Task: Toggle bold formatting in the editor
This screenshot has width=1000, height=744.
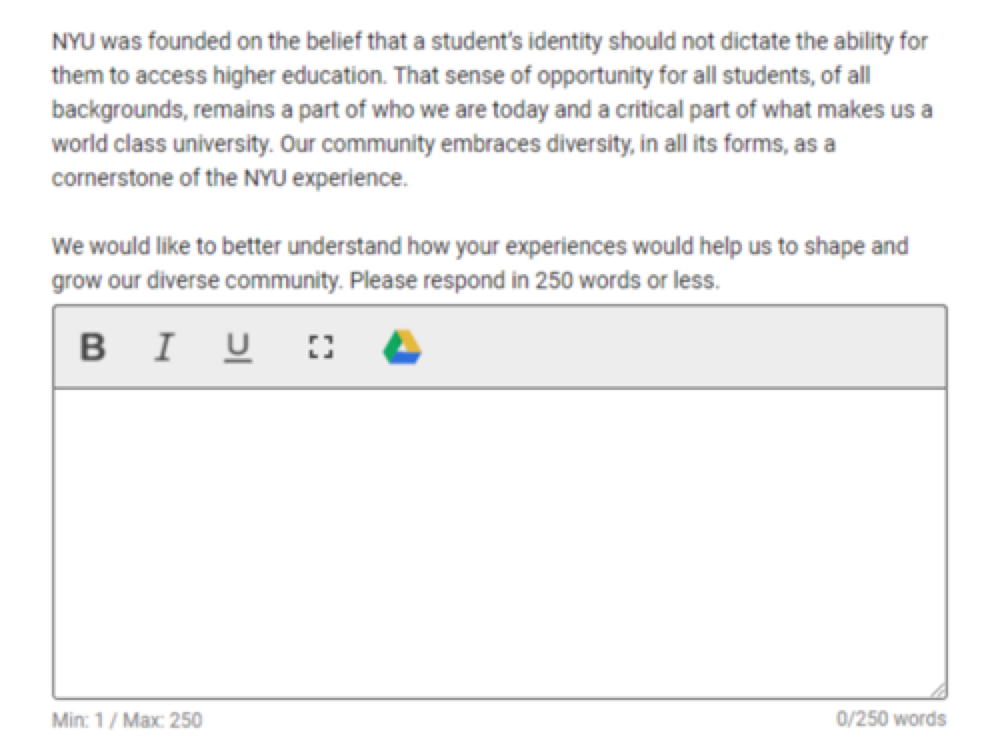Action: point(93,347)
